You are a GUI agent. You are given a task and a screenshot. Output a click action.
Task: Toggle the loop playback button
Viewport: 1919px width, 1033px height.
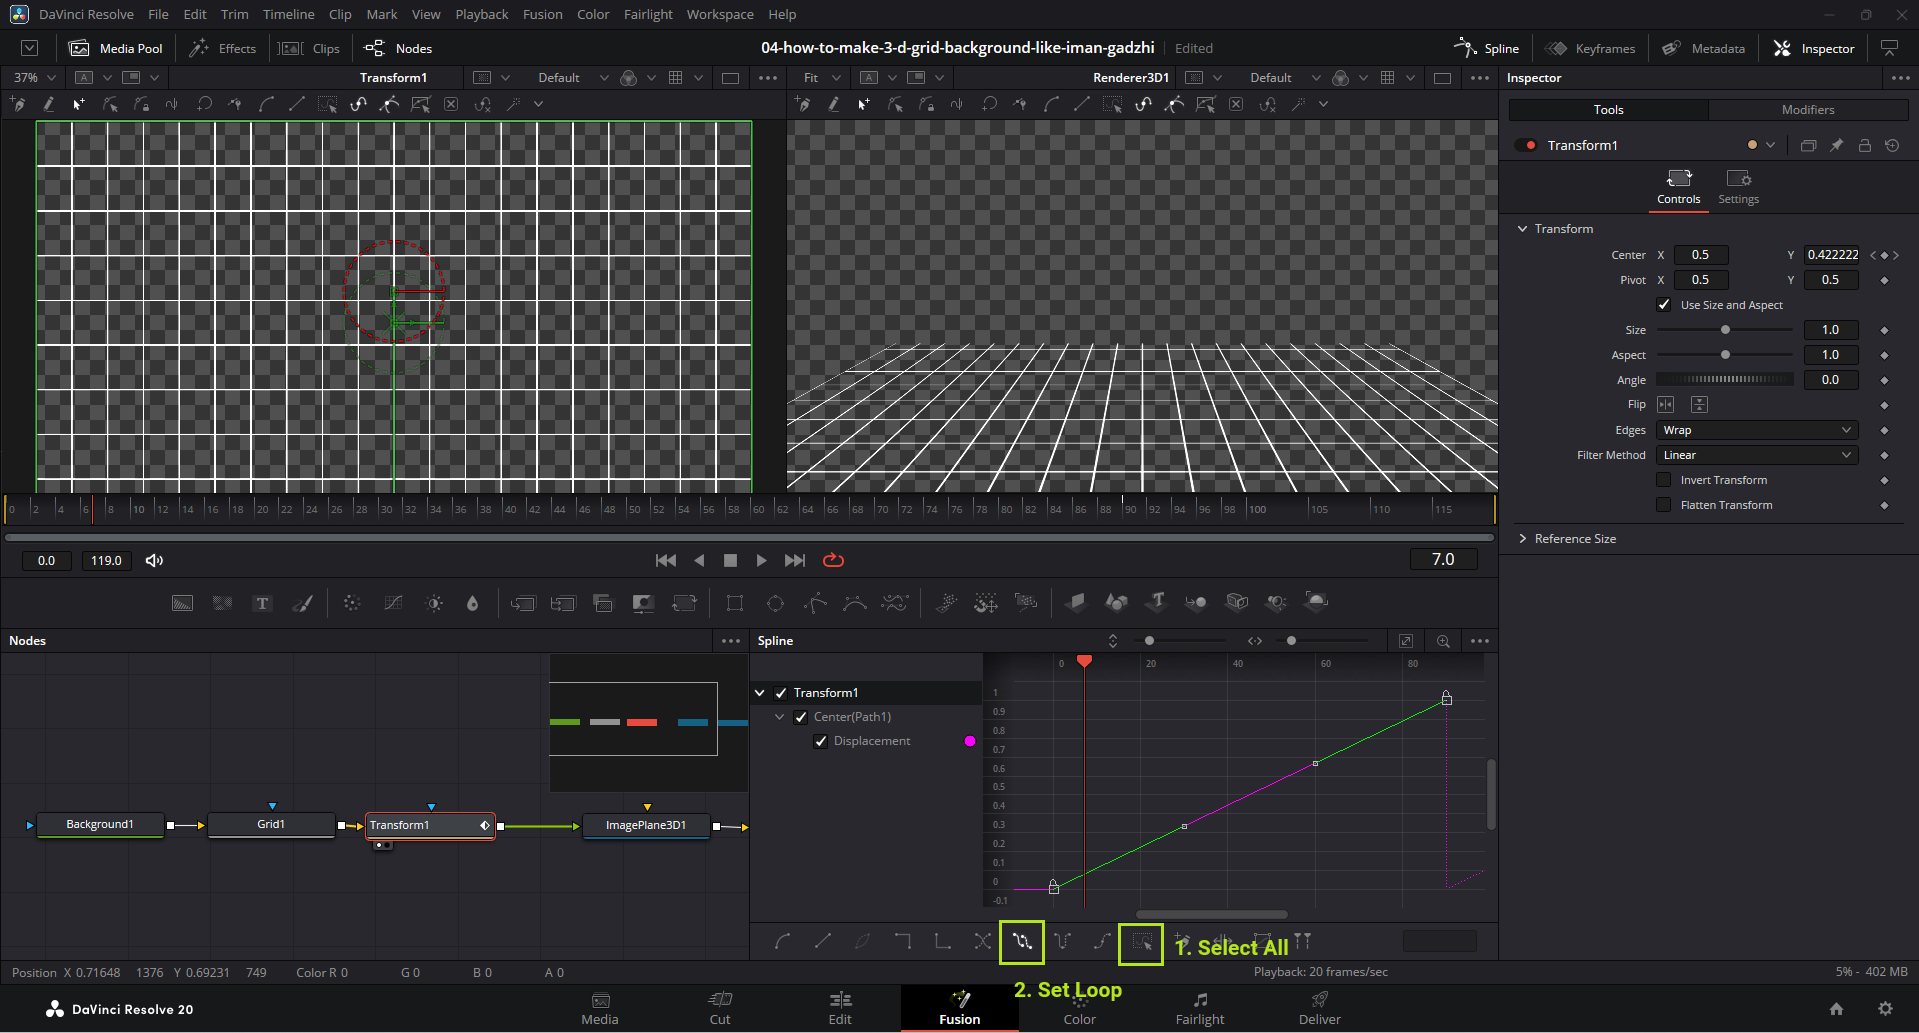click(x=833, y=560)
